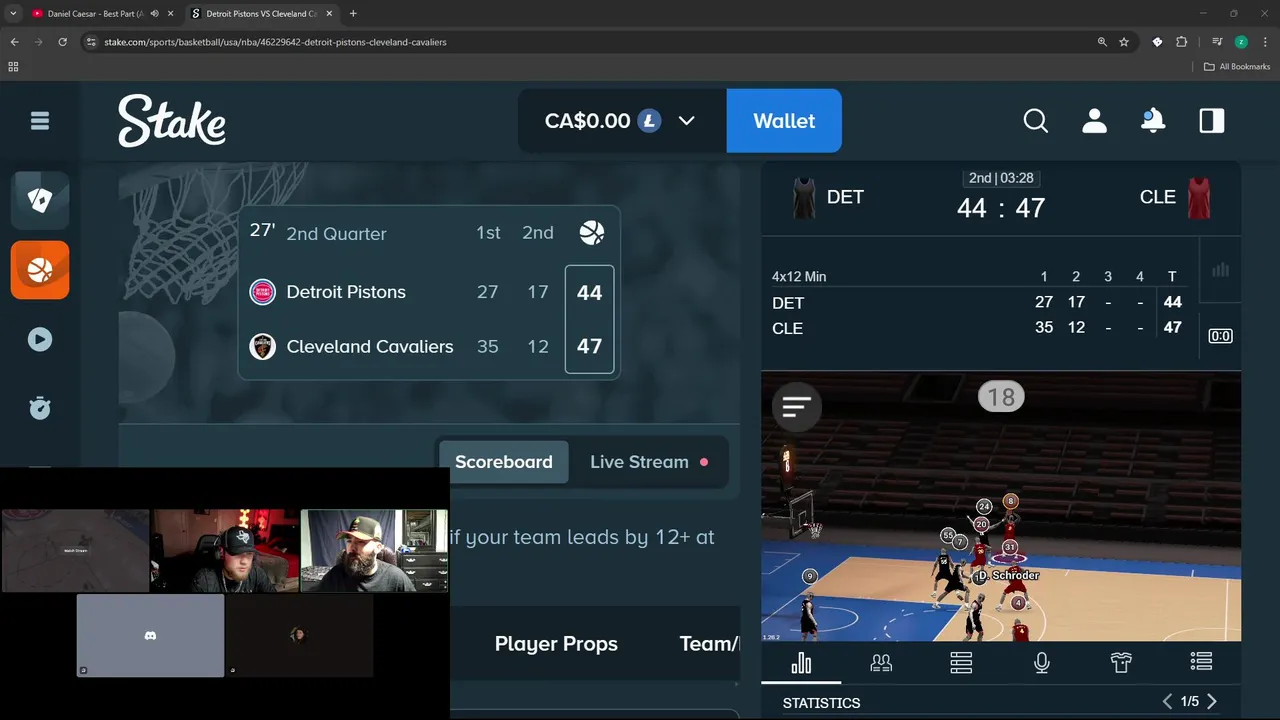
Task: Select the Player Props market tab
Action: pyautogui.click(x=556, y=644)
